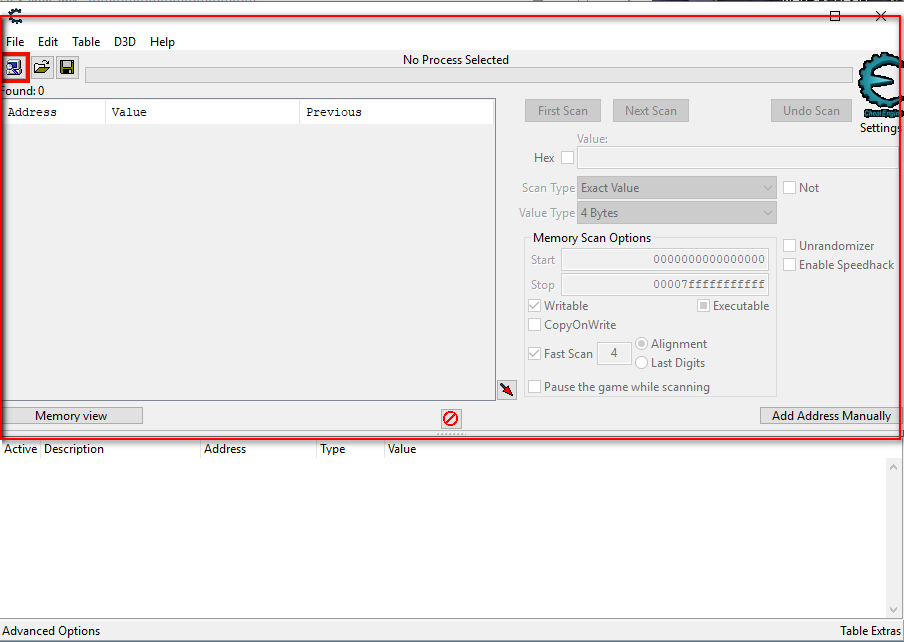
Task: Open Advanced Options panel
Action: tap(51, 631)
